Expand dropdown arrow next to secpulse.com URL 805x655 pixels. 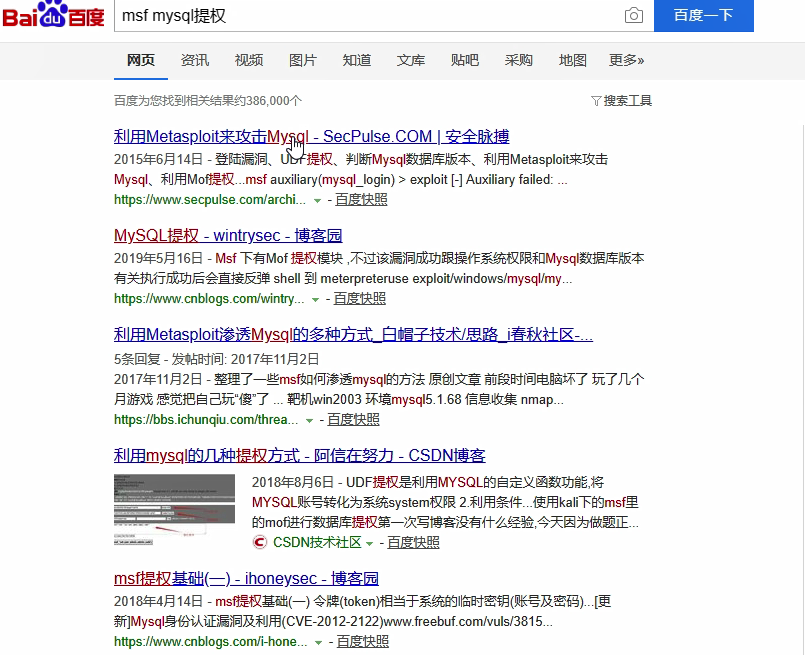pyautogui.click(x=317, y=201)
